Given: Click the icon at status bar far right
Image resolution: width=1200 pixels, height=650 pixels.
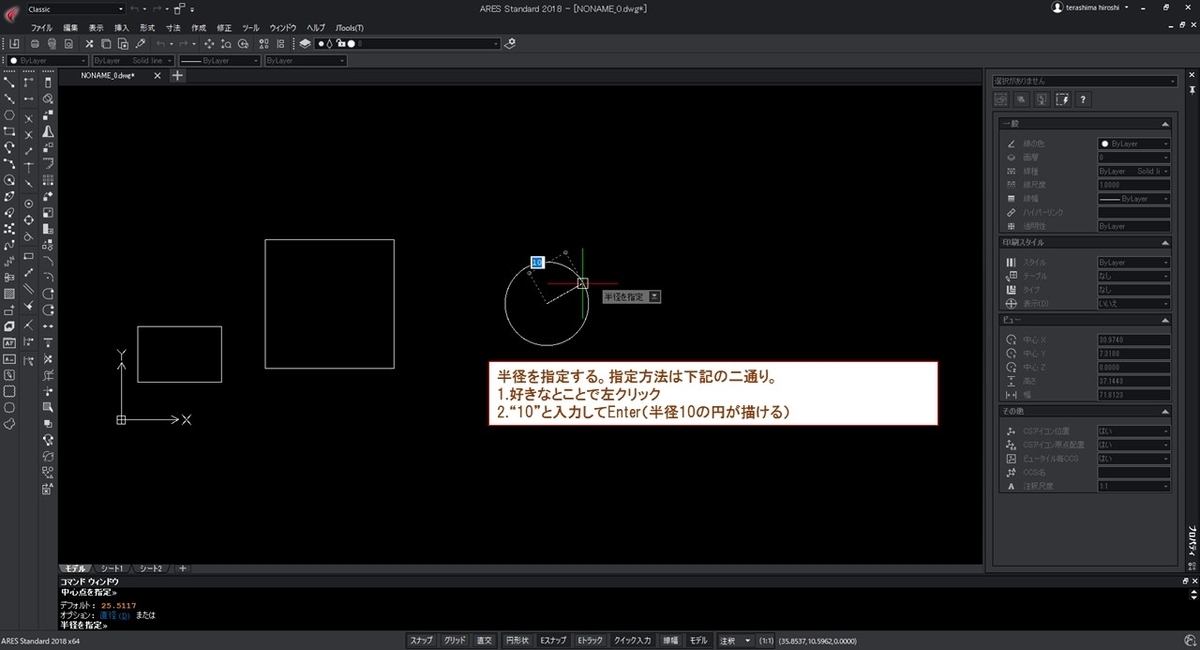Looking at the screenshot, I should pos(1191,640).
